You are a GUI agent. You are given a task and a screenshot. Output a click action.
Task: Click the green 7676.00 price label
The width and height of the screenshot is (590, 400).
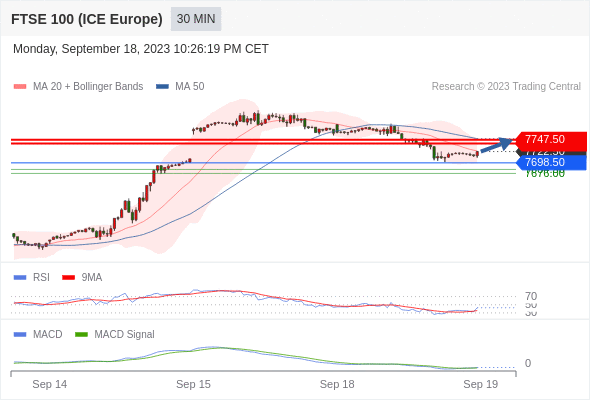coord(545,174)
